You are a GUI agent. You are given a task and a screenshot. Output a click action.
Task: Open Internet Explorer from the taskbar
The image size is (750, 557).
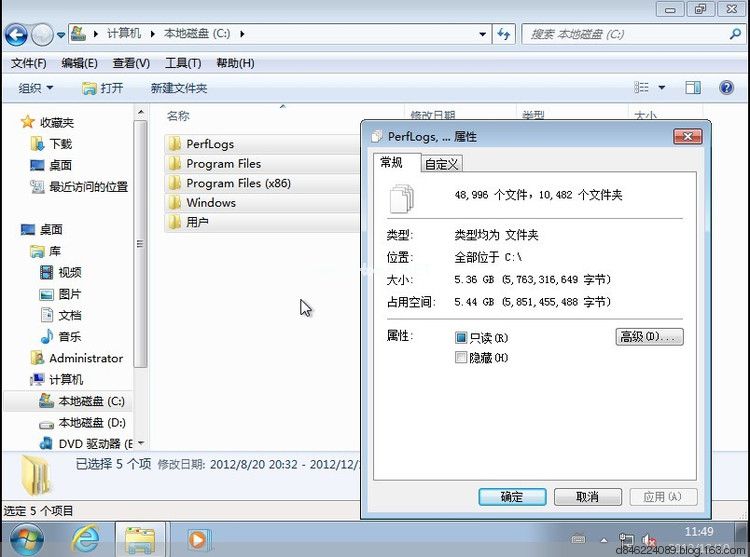(x=87, y=539)
